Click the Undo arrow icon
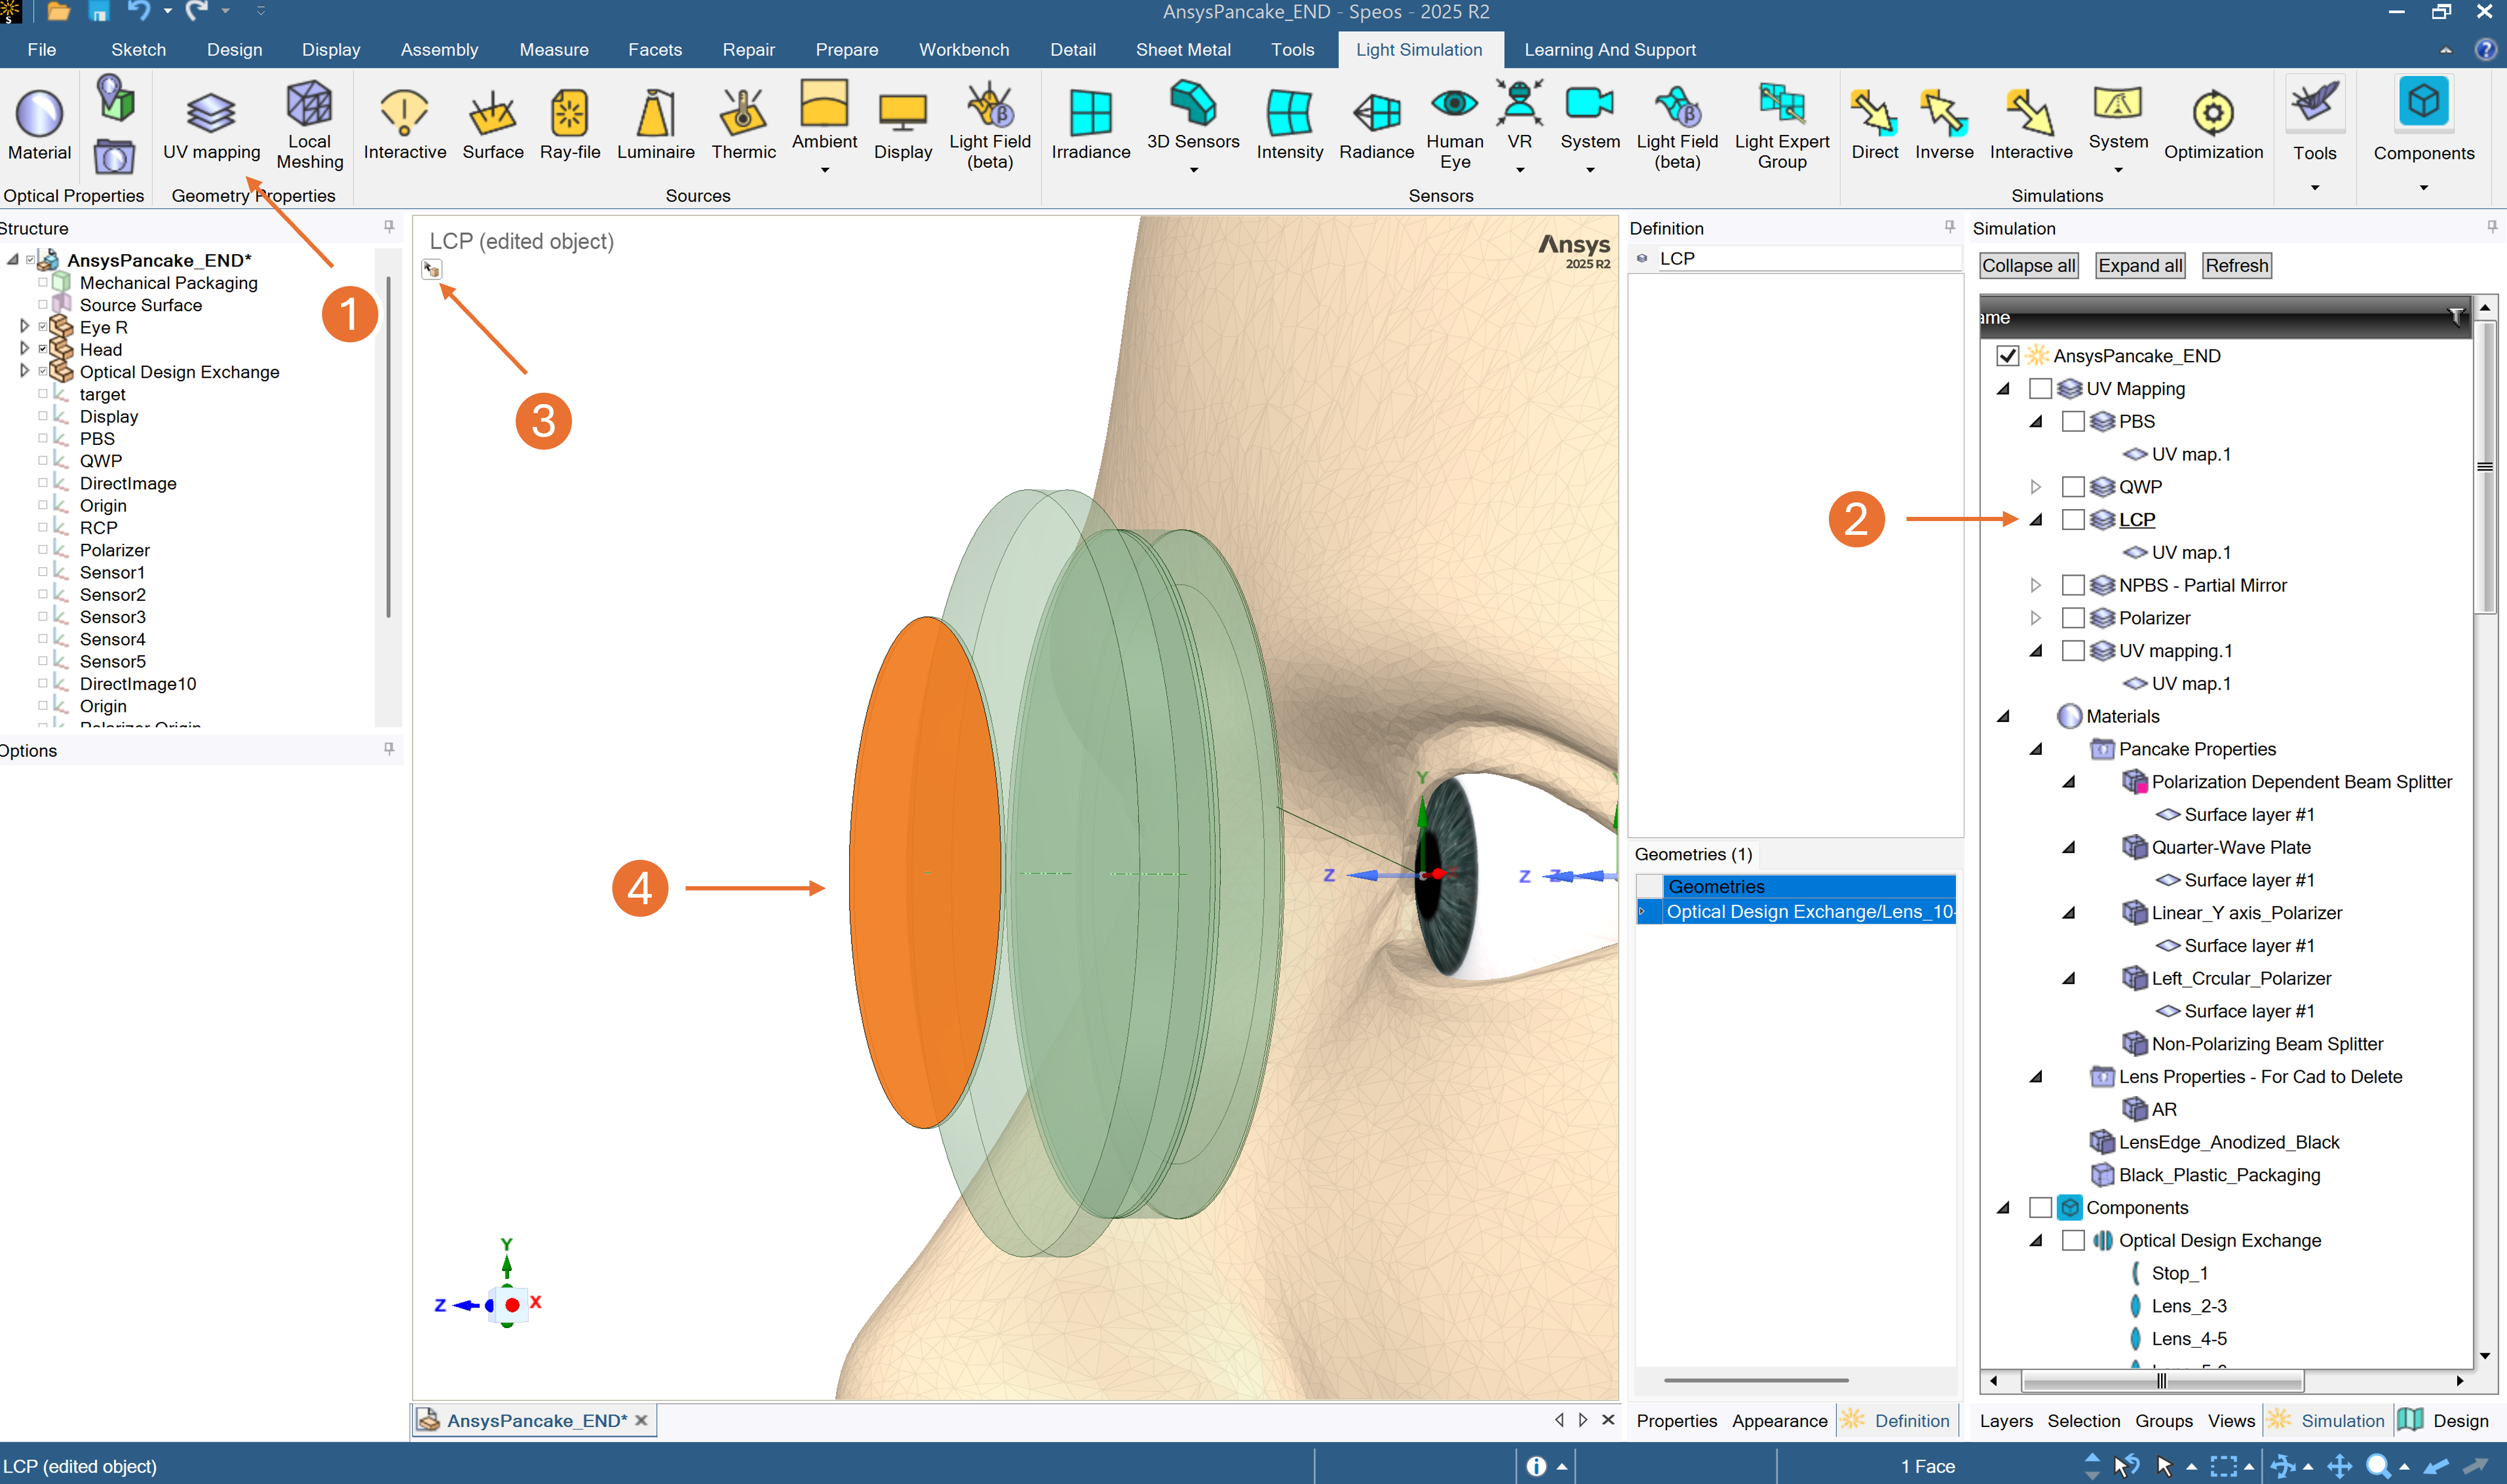Viewport: 2507px width, 1484px height. (138, 11)
